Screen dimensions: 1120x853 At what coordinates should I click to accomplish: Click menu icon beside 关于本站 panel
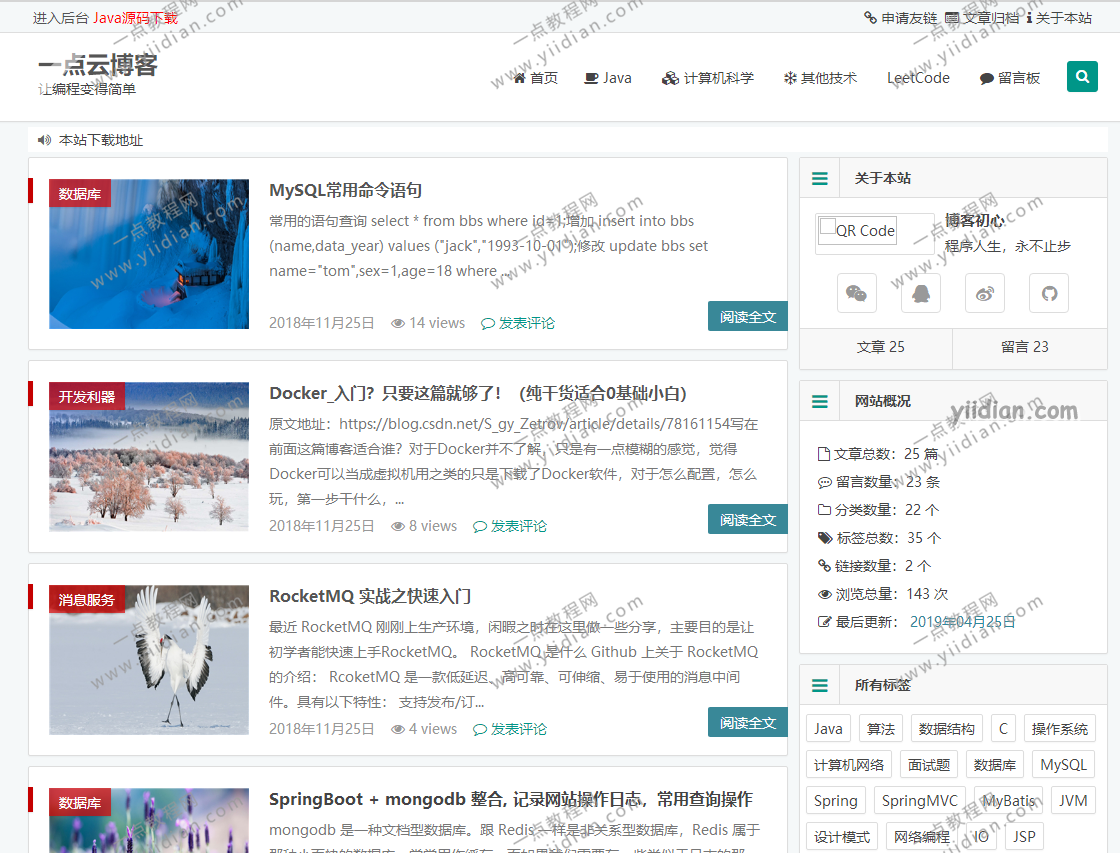820,179
